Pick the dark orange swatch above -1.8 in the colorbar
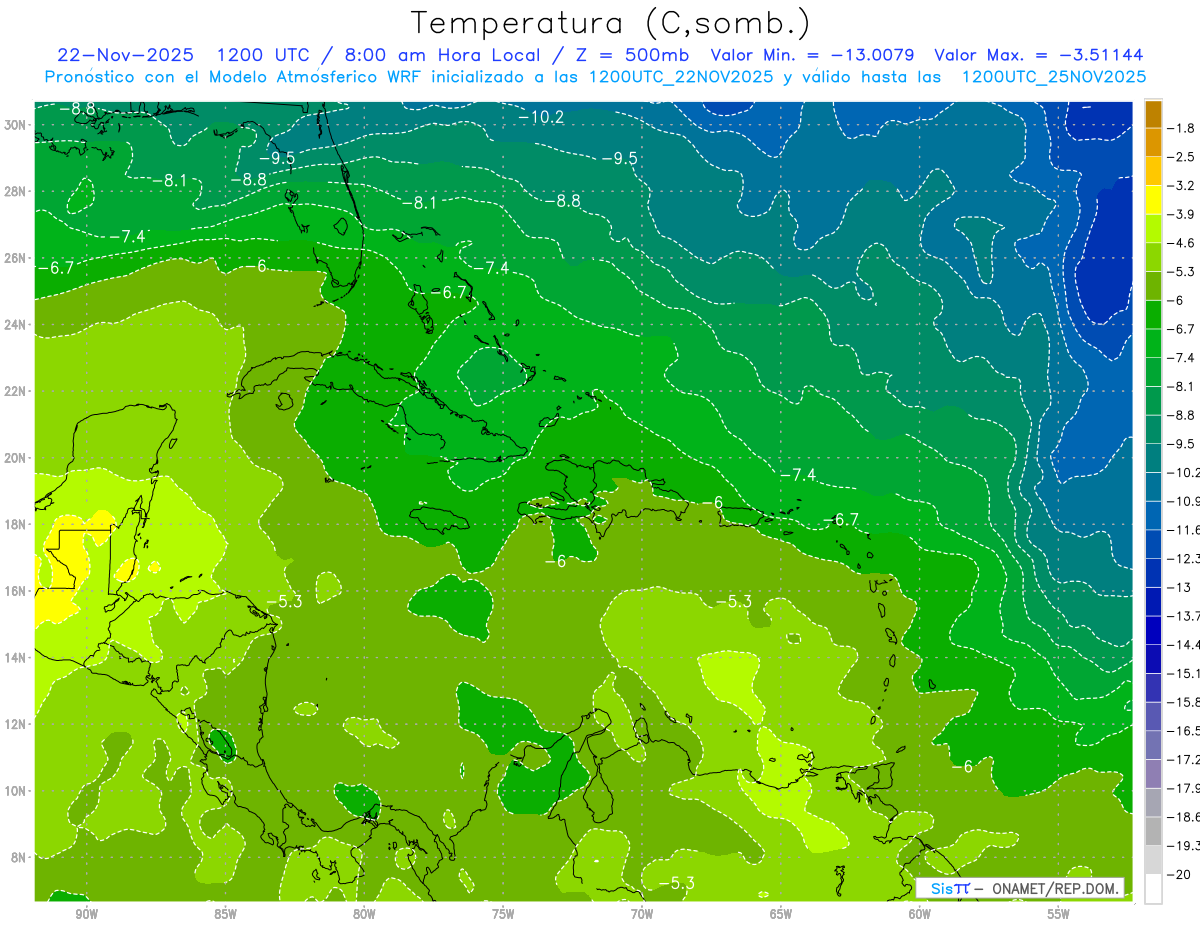1200x927 pixels. 1153,114
